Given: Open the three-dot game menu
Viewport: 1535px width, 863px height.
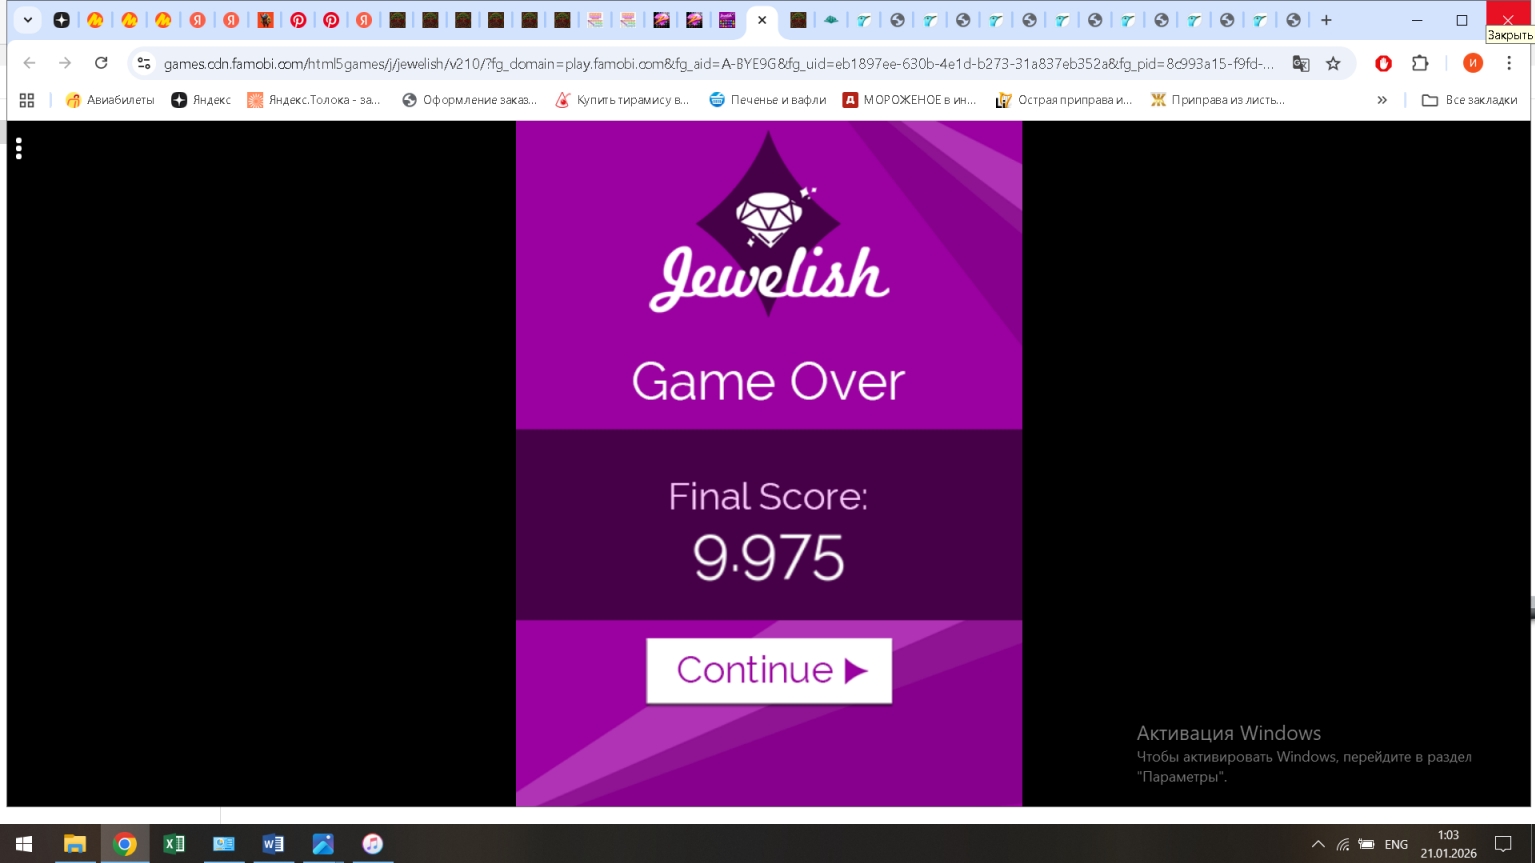Looking at the screenshot, I should click(19, 149).
